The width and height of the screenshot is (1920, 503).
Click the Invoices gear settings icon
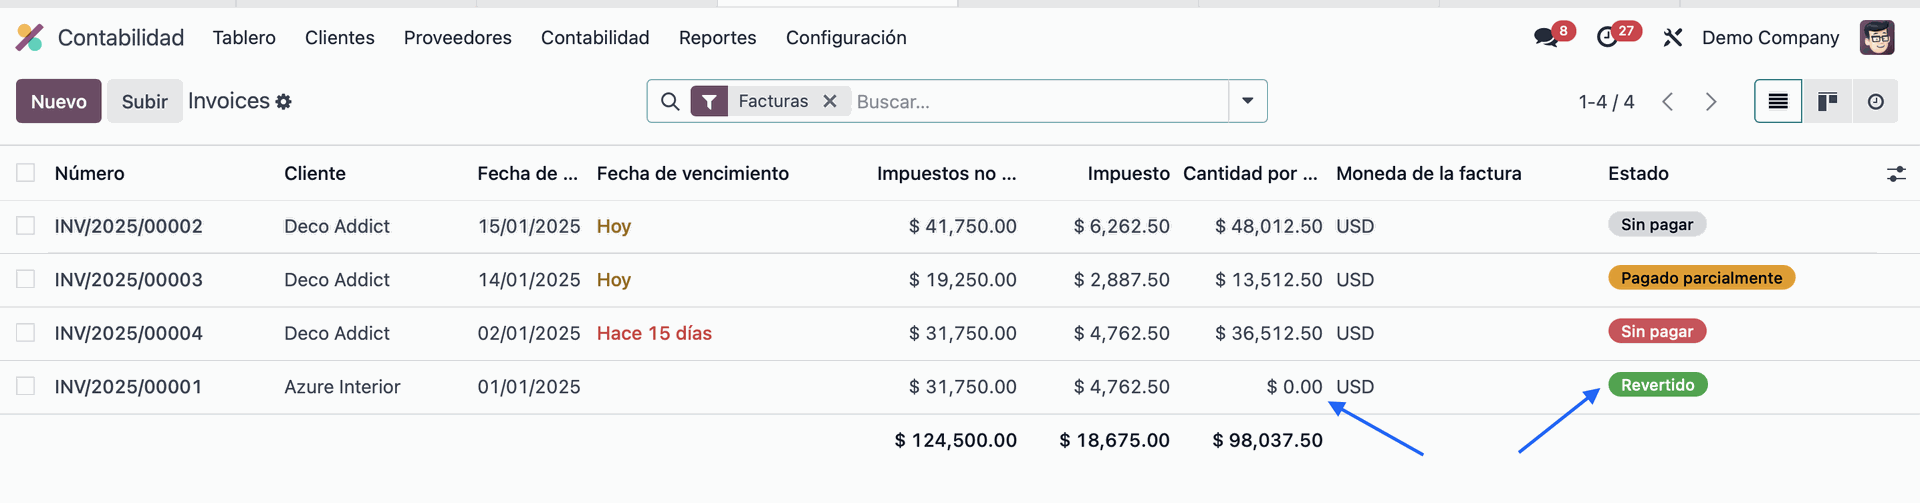pos(284,102)
